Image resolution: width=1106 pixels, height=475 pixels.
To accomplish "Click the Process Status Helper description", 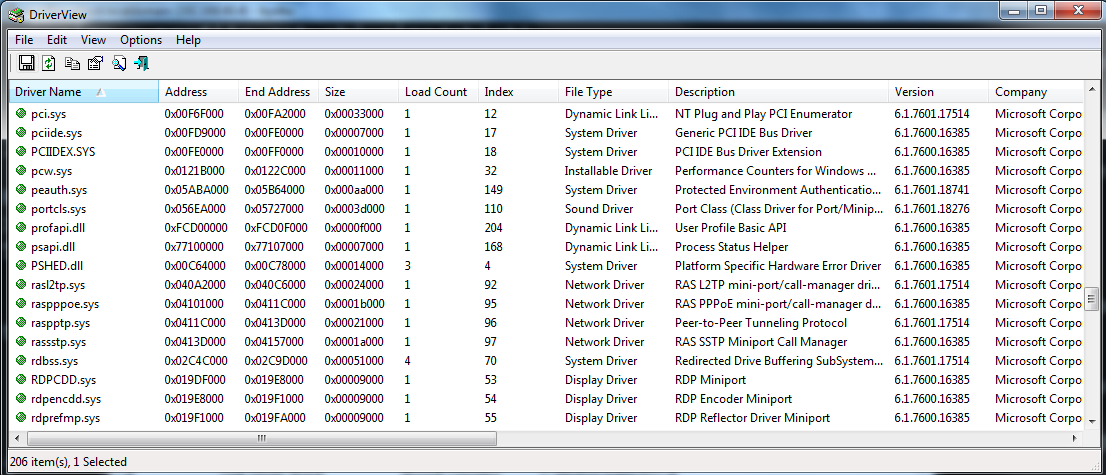I will pyautogui.click(x=731, y=247).
